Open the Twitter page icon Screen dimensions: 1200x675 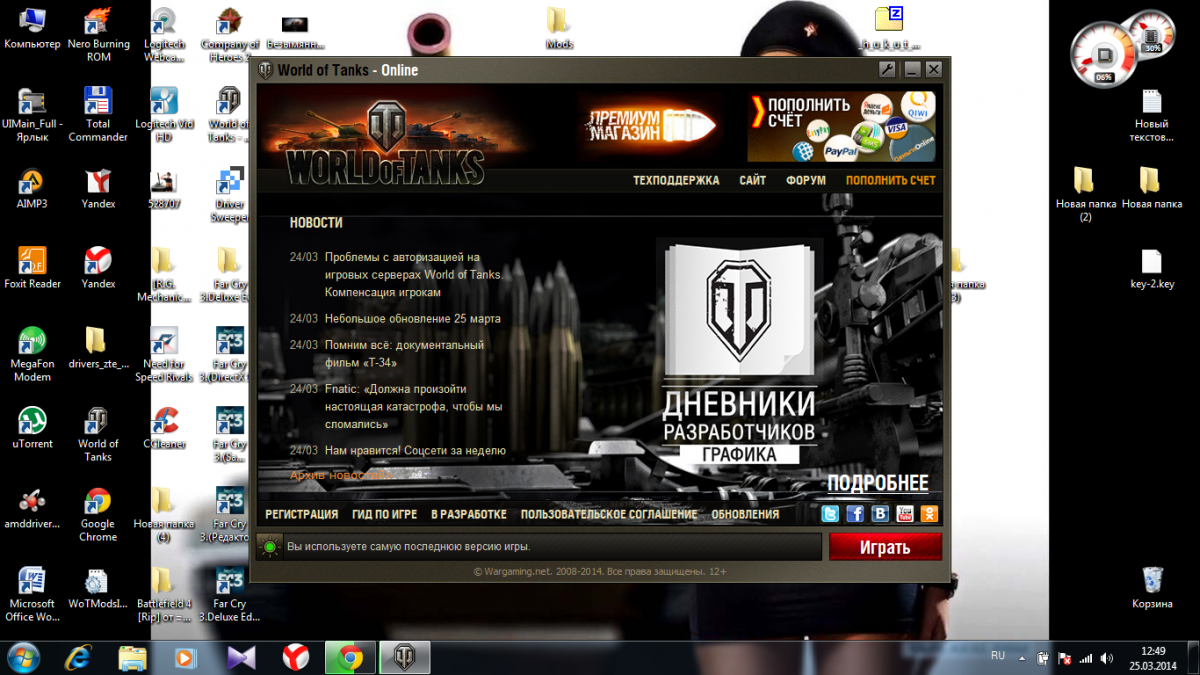tap(830, 514)
